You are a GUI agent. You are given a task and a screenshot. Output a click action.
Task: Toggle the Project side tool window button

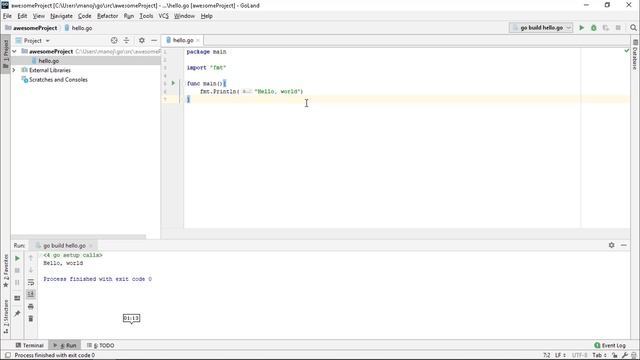point(6,54)
